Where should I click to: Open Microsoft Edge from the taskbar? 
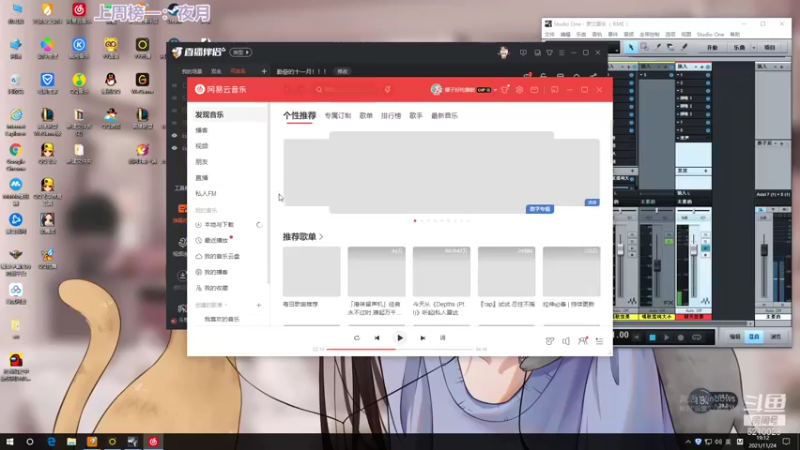click(51, 442)
